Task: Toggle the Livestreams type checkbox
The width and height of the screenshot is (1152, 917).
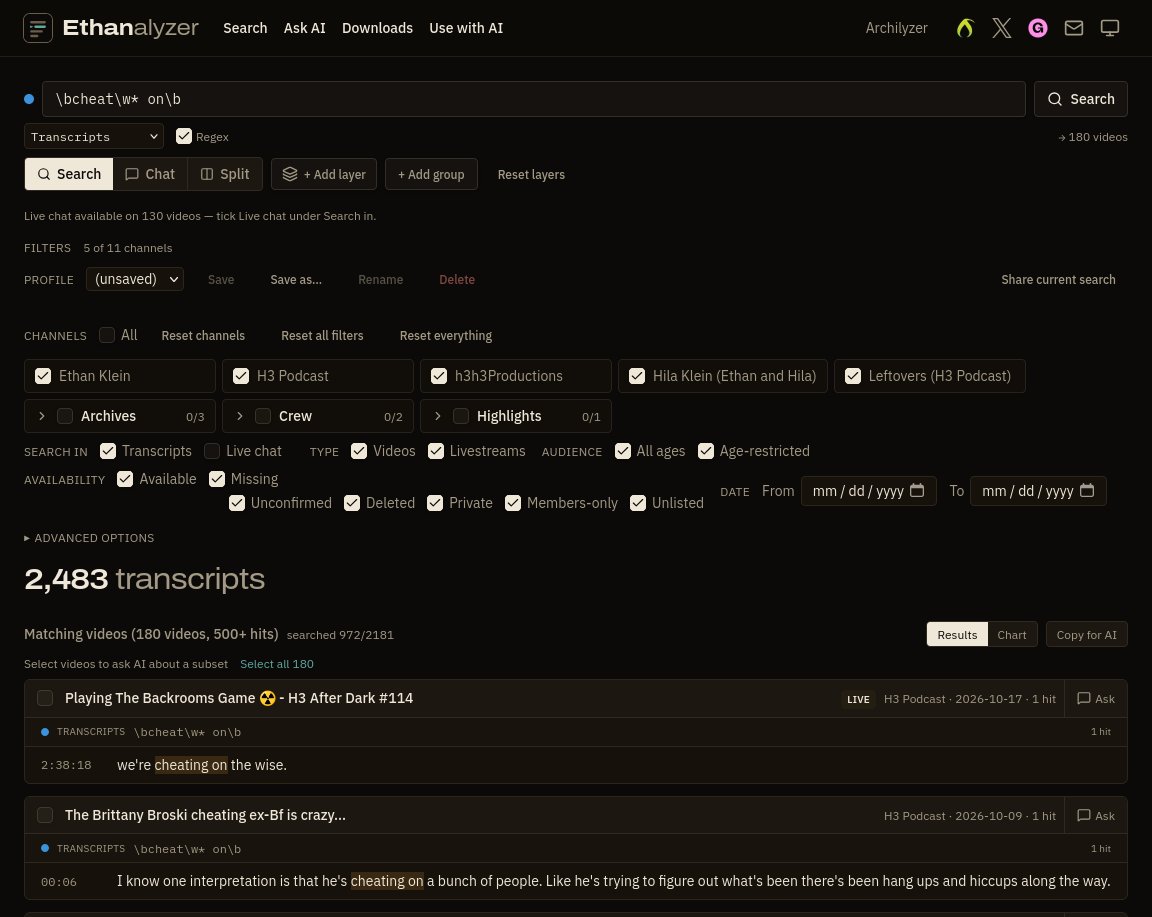Action: [x=436, y=451]
